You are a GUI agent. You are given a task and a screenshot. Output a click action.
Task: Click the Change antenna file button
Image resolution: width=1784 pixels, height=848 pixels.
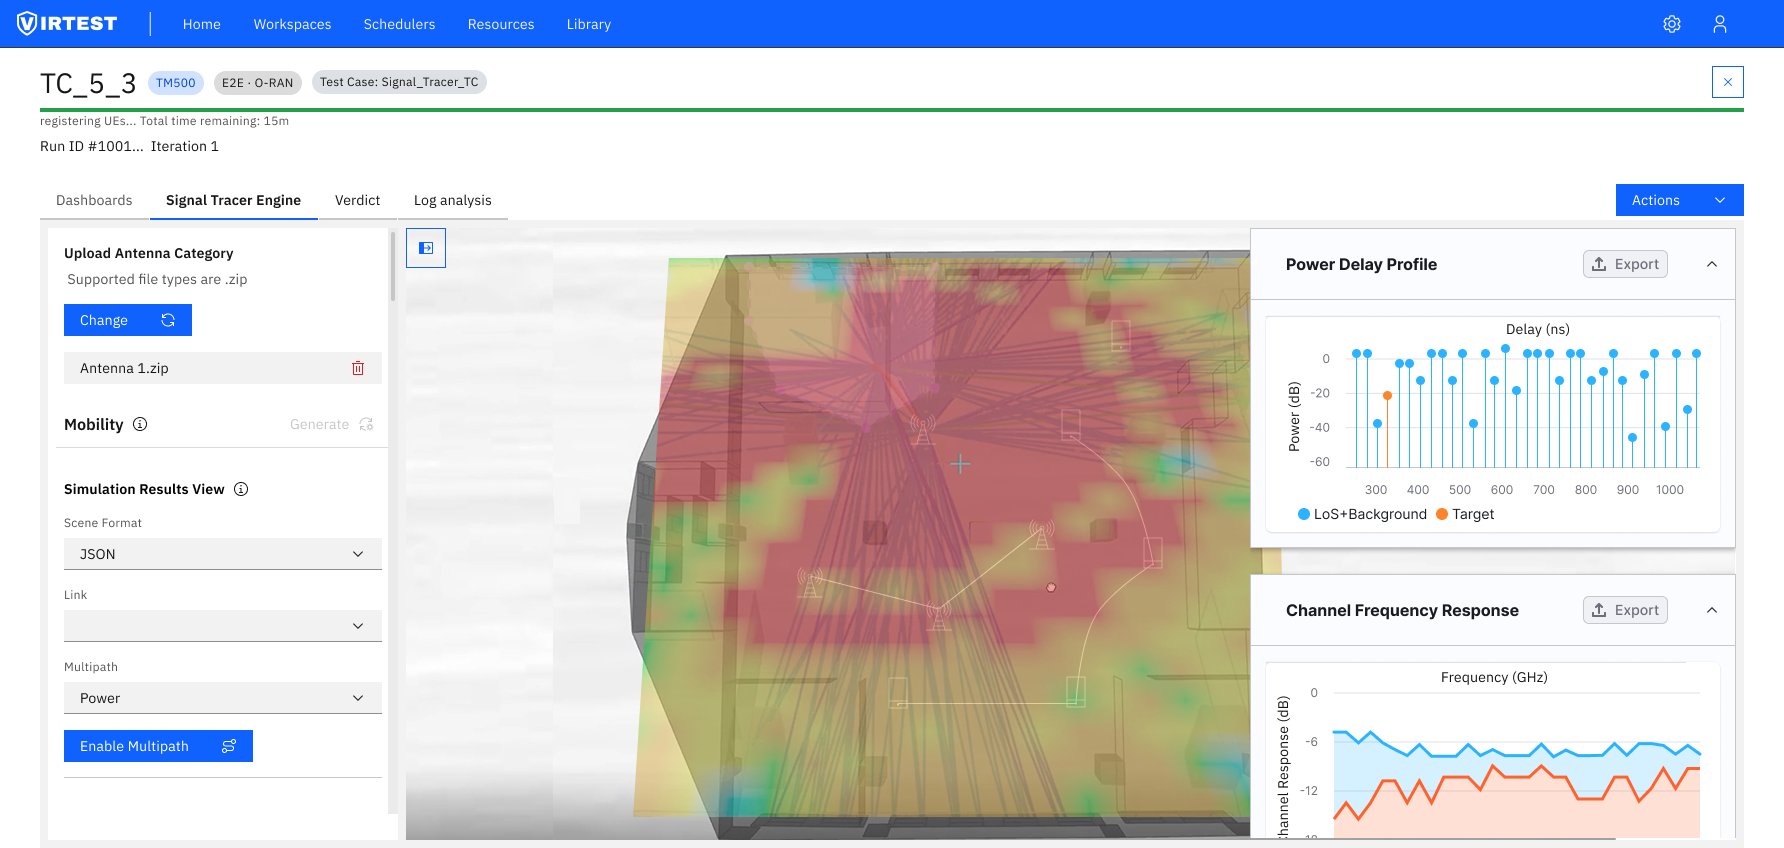pyautogui.click(x=127, y=320)
